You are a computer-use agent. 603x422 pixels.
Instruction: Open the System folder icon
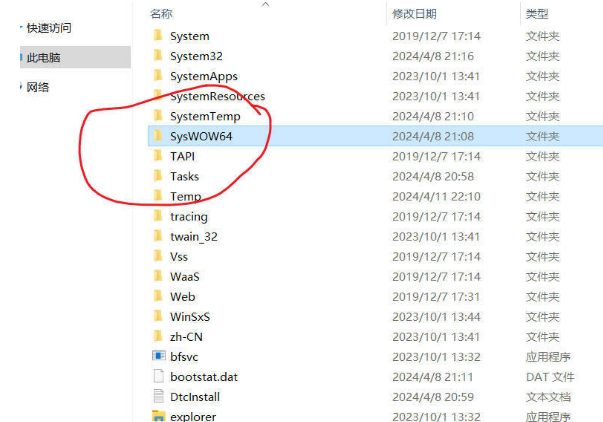pos(158,35)
